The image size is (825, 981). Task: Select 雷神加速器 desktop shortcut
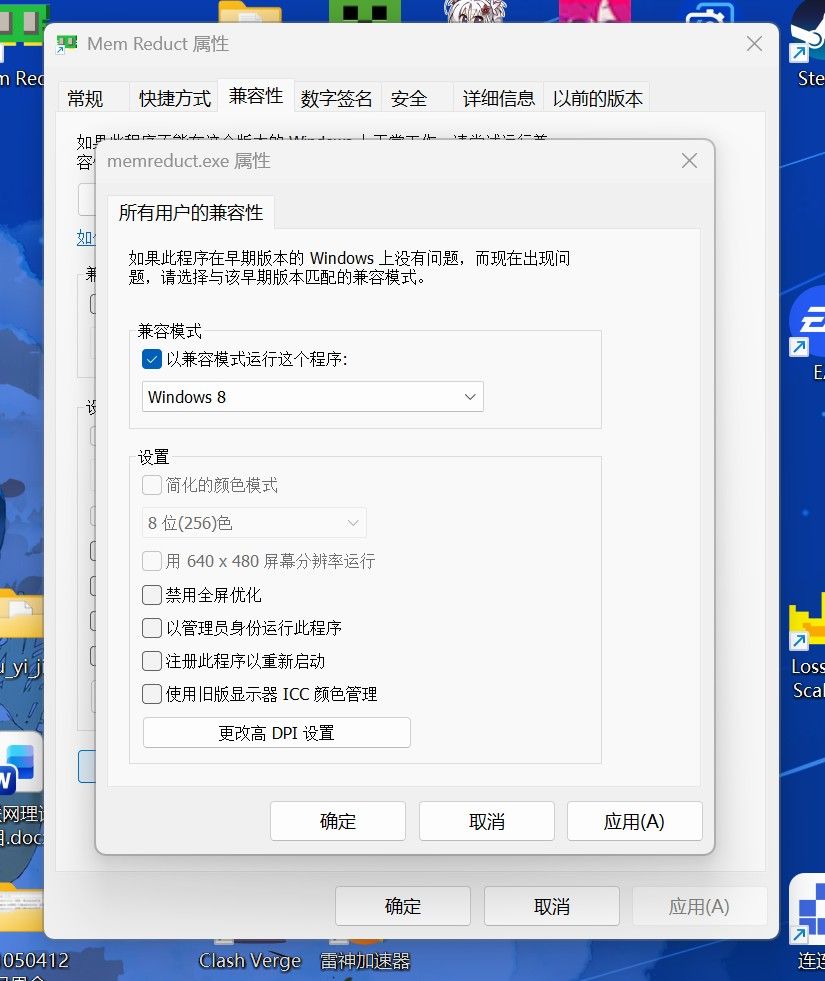(365, 960)
